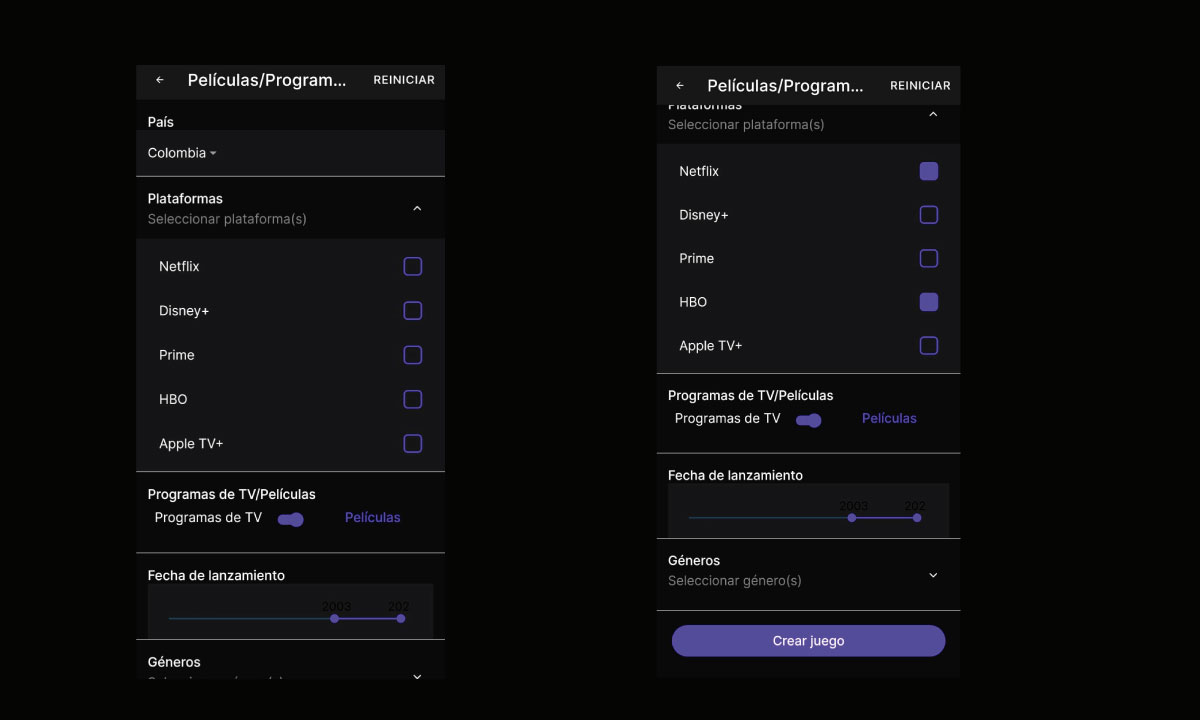
Task: Tap purple Películas label on right screen
Action: [x=889, y=419]
